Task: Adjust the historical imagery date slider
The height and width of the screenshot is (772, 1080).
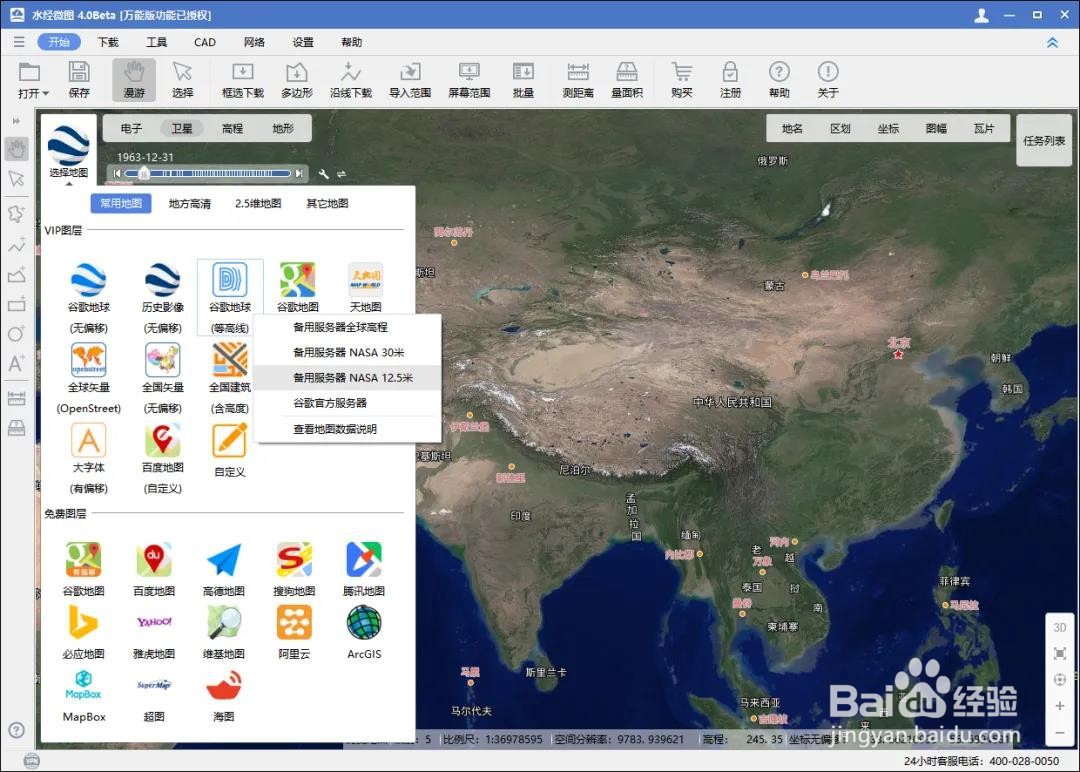Action: pos(144,174)
